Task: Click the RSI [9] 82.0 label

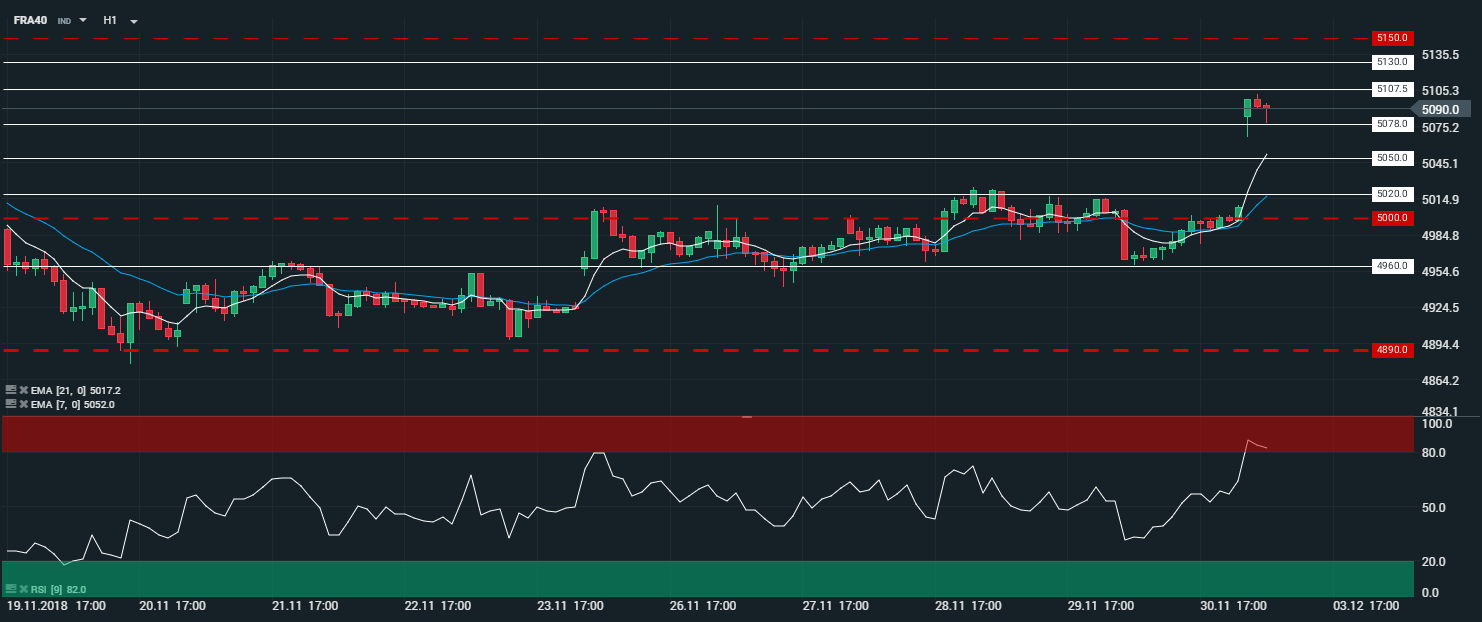Action: 59,590
